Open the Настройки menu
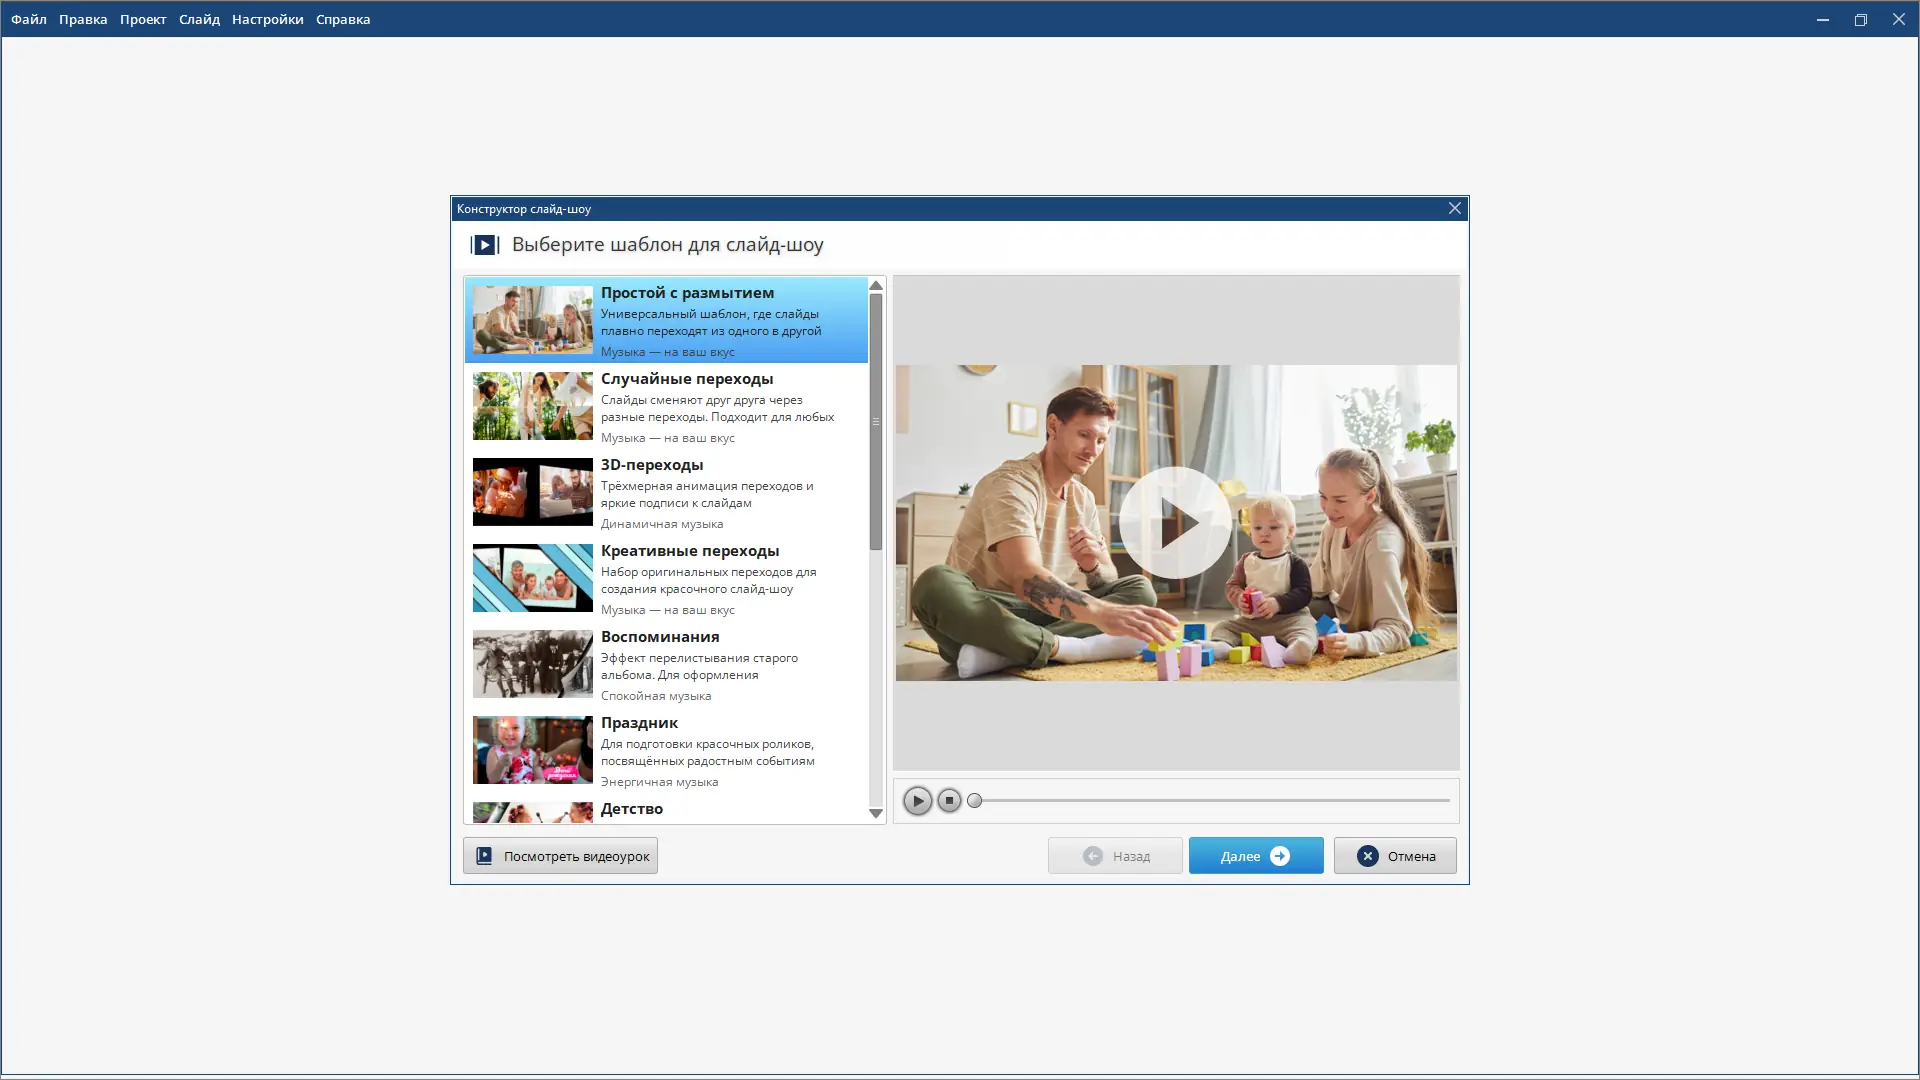This screenshot has width=1920, height=1080. pos(267,19)
